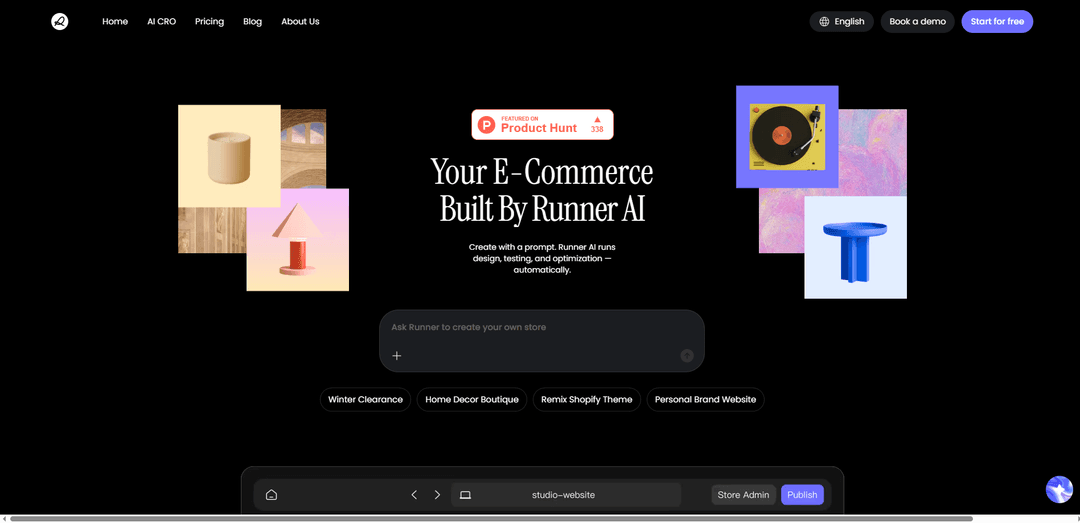Click the forward arrow in studio toolbar

tap(437, 495)
